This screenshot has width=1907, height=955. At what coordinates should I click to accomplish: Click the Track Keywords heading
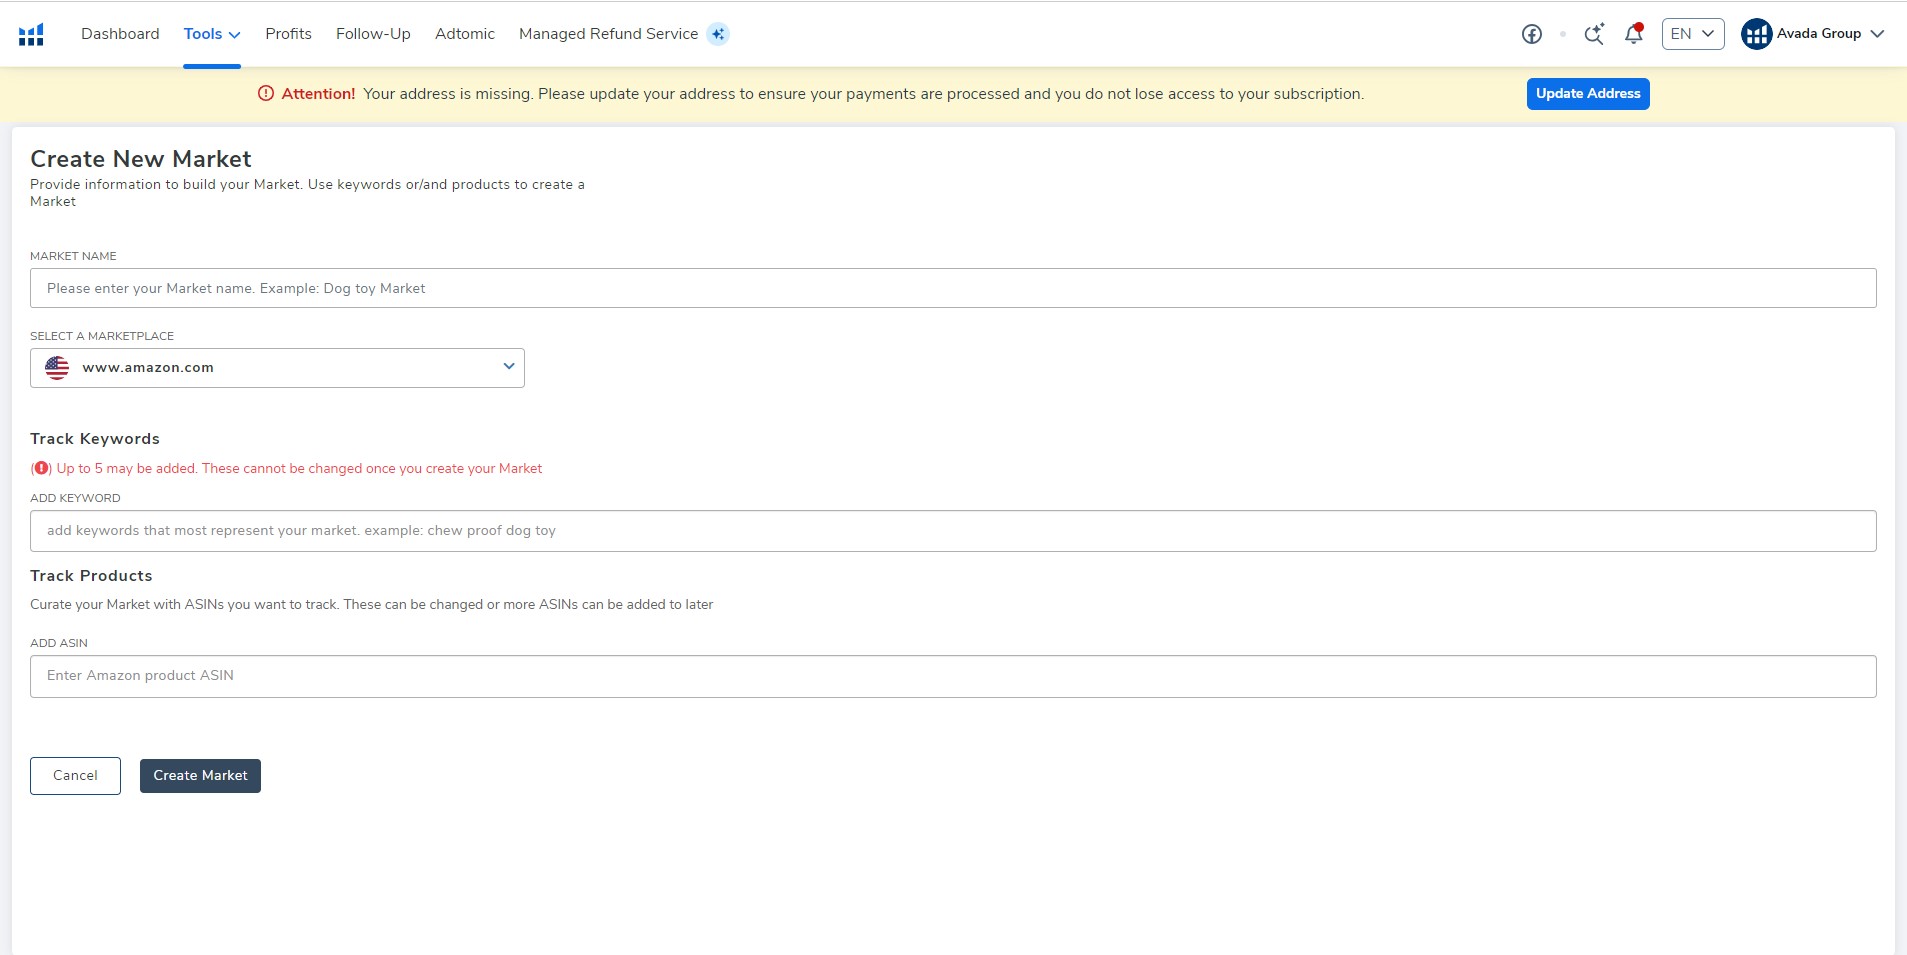95,439
